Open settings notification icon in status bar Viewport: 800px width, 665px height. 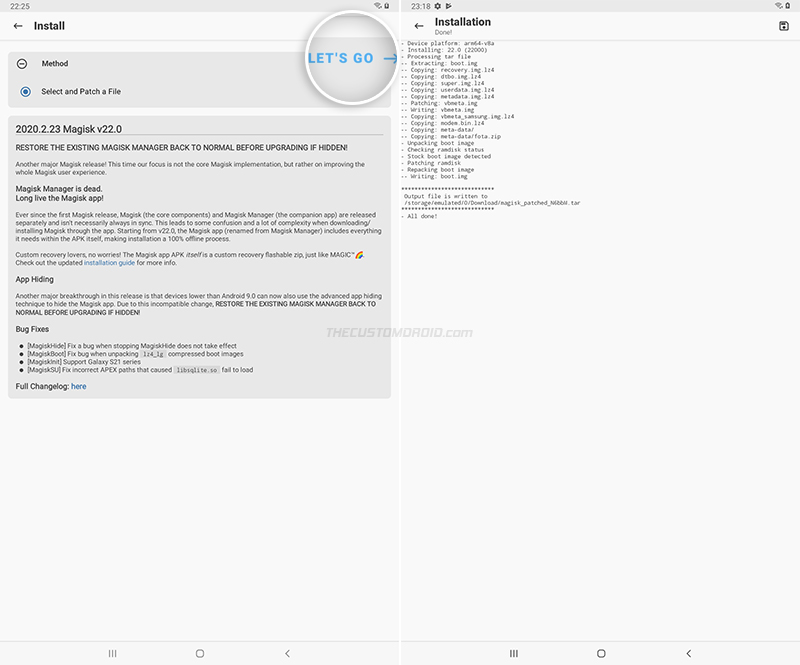(437, 6)
